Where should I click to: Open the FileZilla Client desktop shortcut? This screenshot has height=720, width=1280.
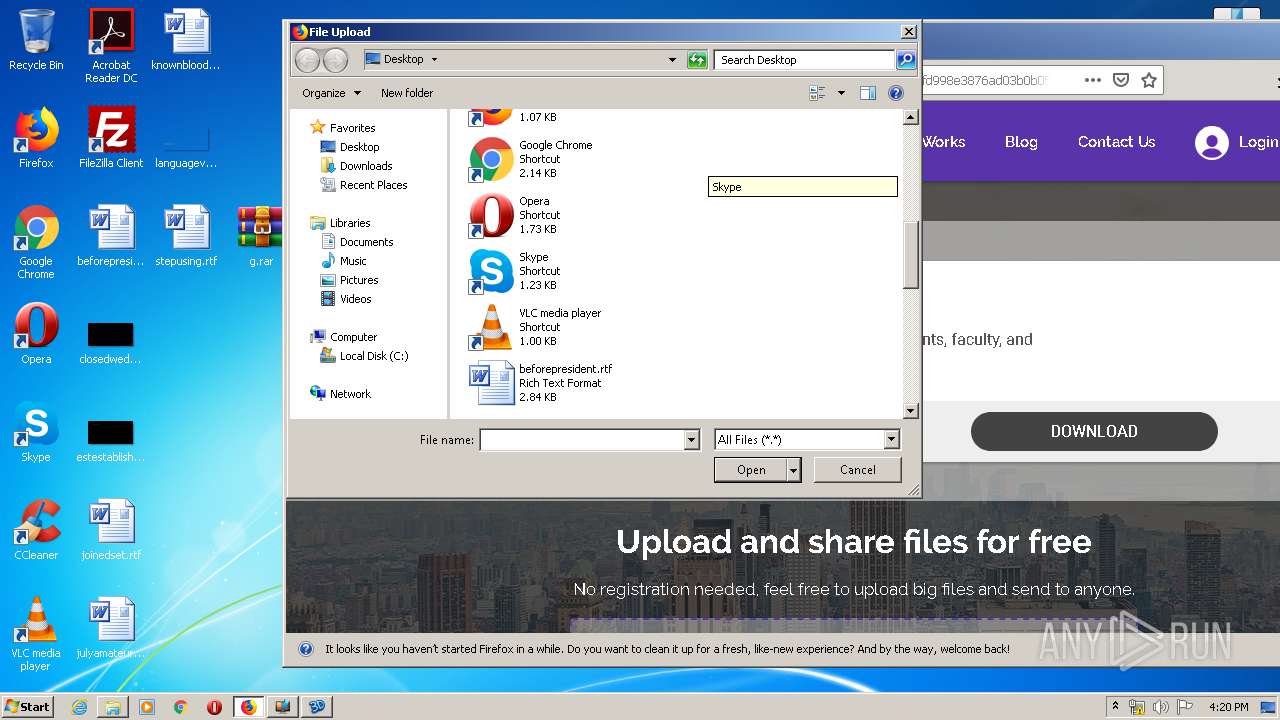tap(111, 138)
